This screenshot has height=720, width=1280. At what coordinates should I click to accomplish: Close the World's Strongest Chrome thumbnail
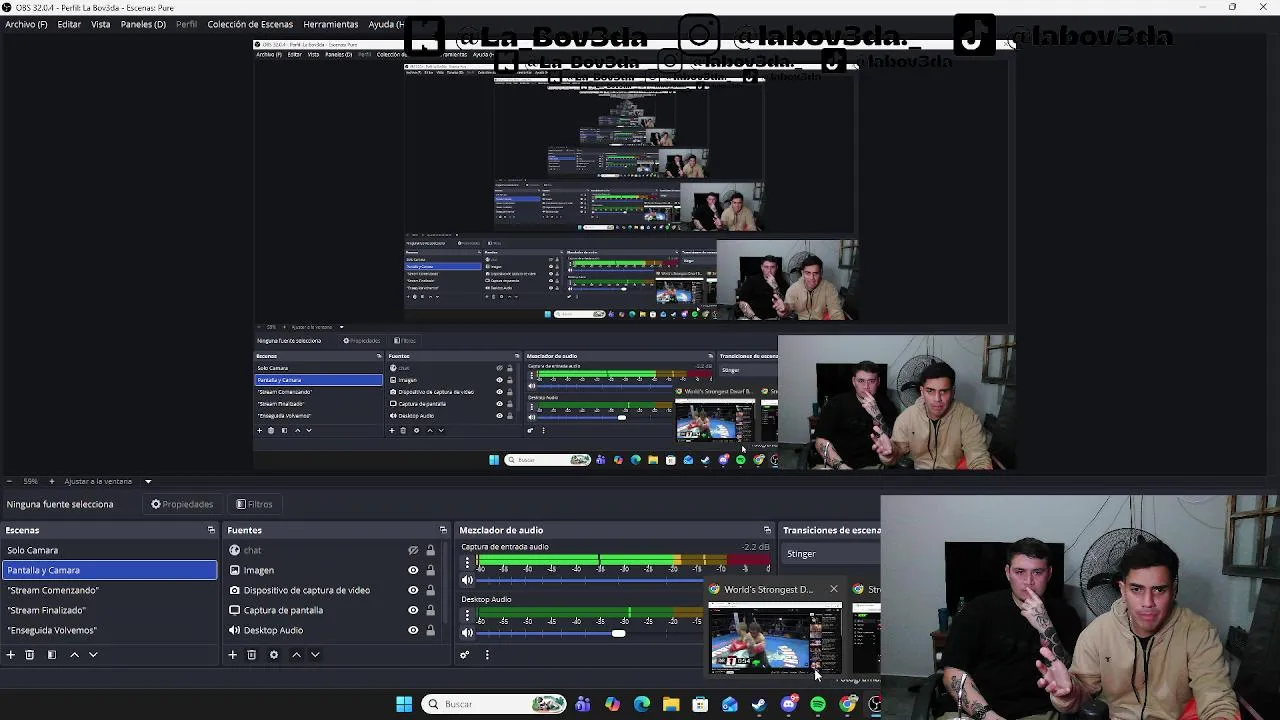[833, 589]
